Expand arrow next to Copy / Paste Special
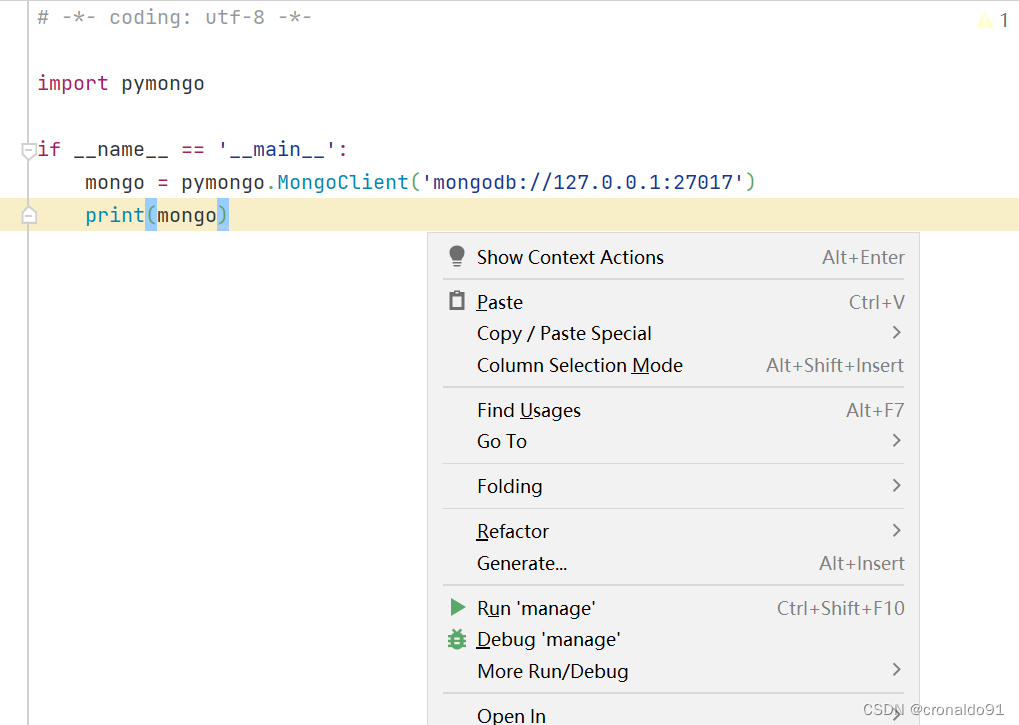1019x725 pixels. (897, 333)
